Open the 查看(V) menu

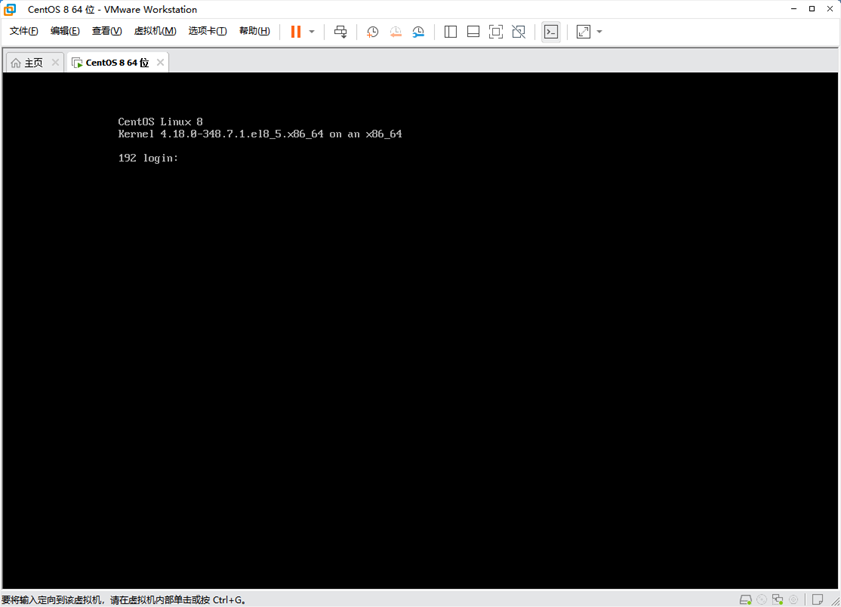click(x=107, y=31)
